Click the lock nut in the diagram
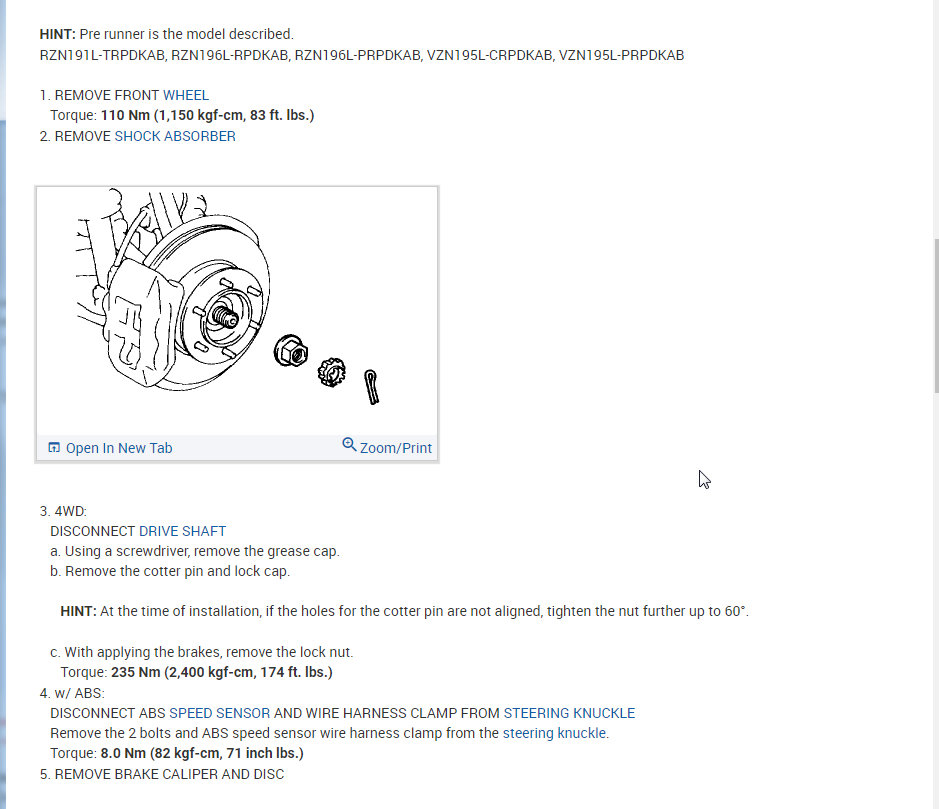 [x=291, y=351]
